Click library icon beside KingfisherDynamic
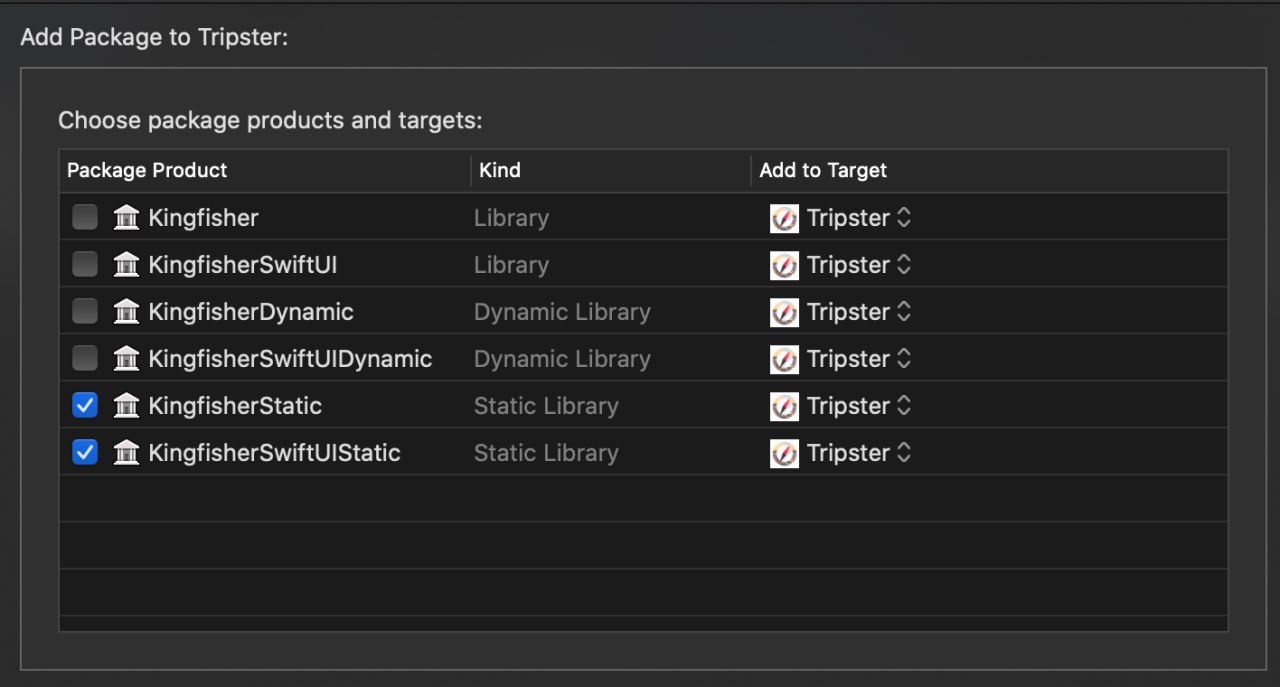1280x687 pixels. tap(126, 311)
